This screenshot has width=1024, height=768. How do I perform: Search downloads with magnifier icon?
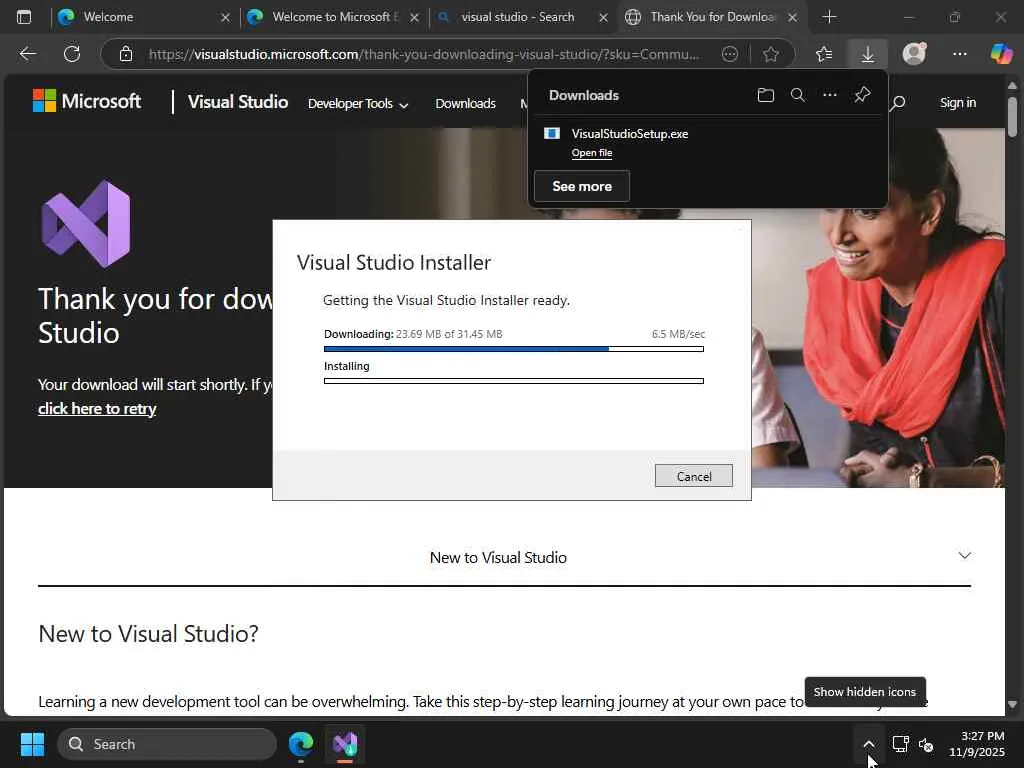tap(797, 95)
